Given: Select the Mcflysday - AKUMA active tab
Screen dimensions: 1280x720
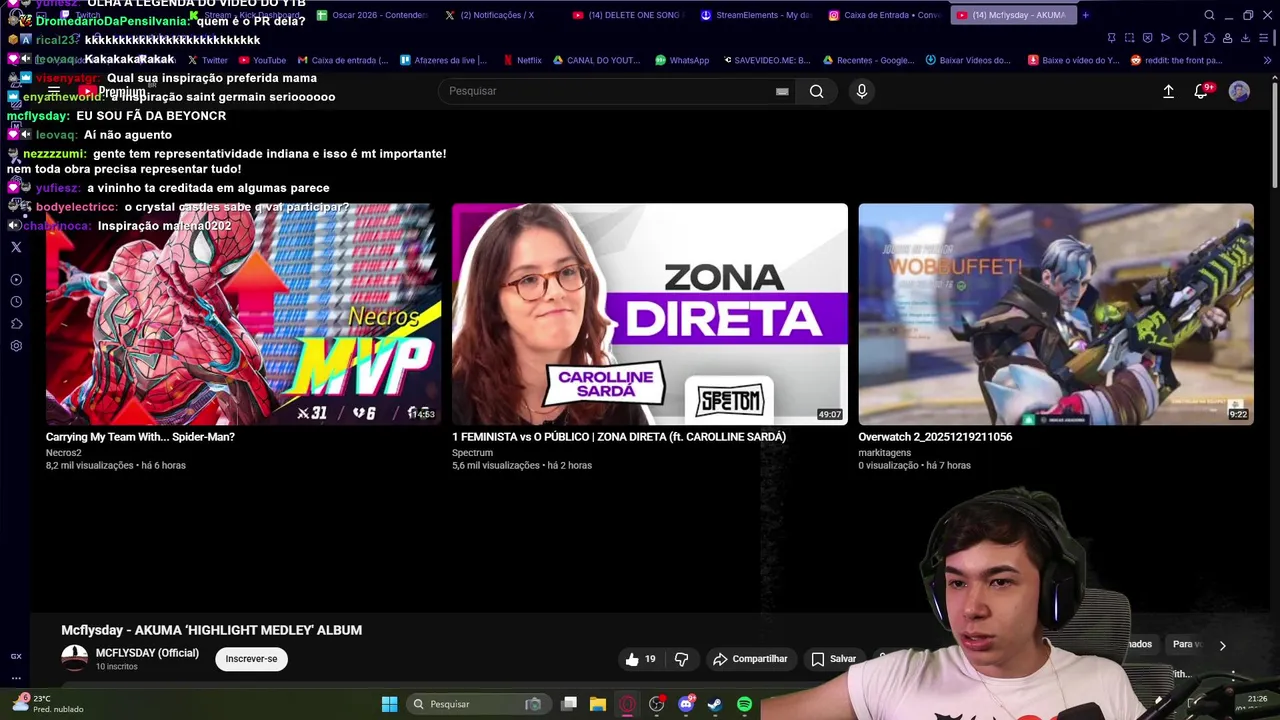Looking at the screenshot, I should tap(1013, 15).
